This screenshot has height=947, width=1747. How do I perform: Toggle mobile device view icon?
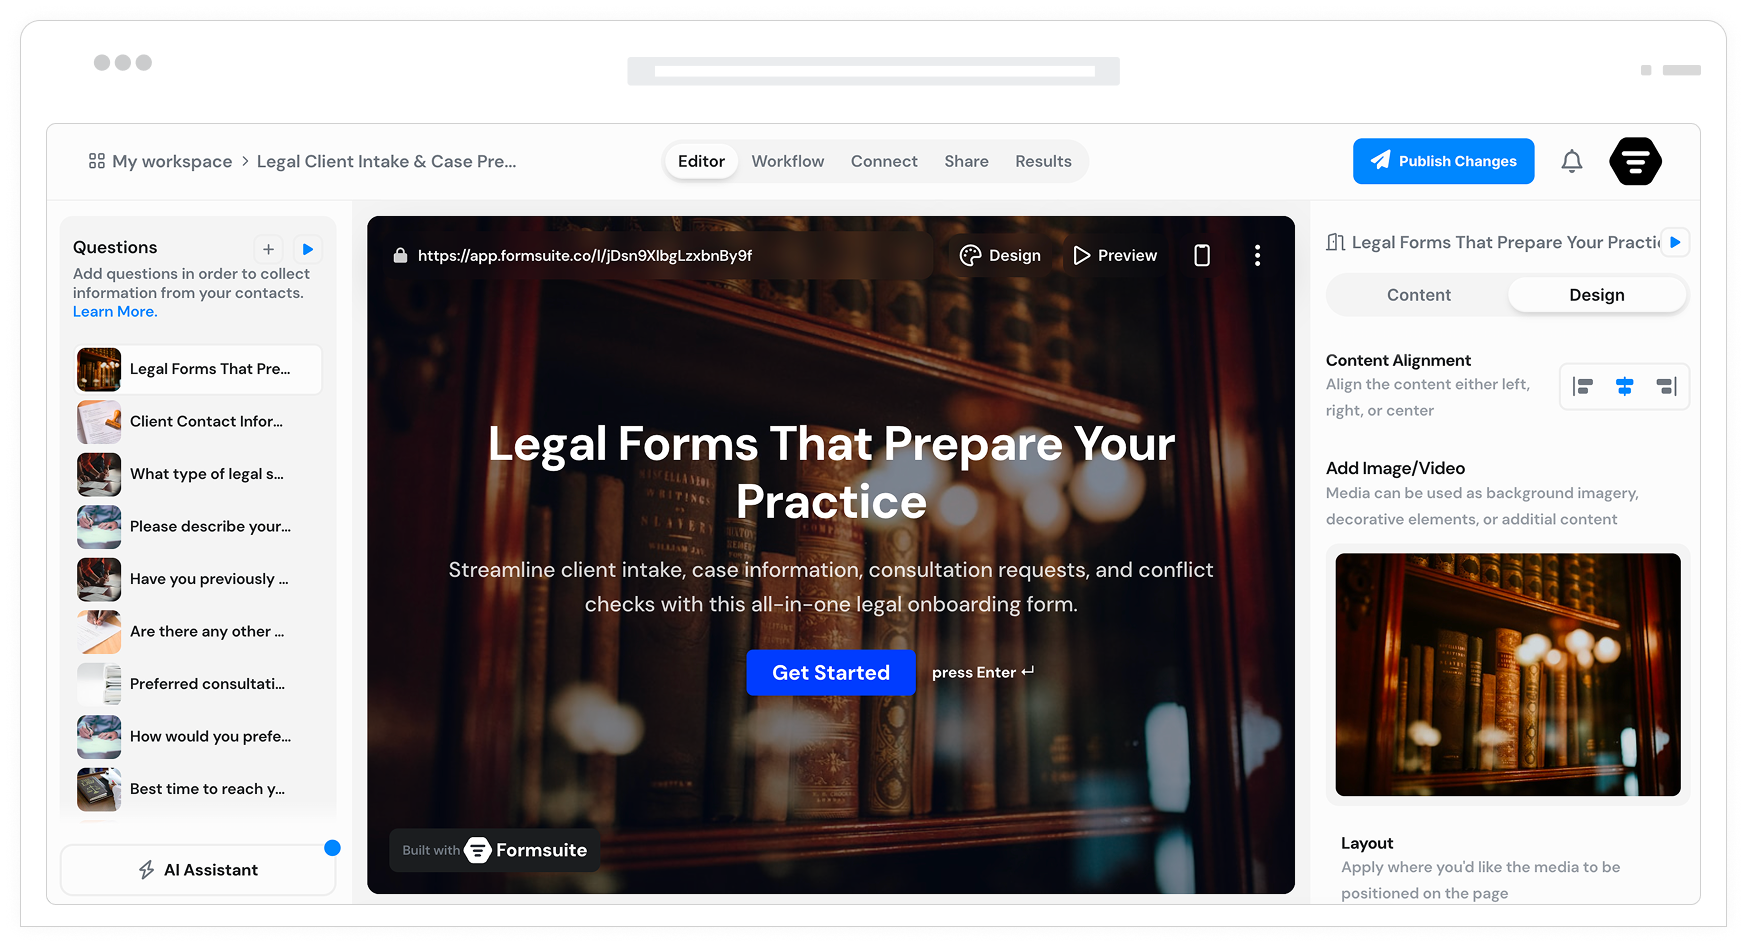pos(1202,256)
